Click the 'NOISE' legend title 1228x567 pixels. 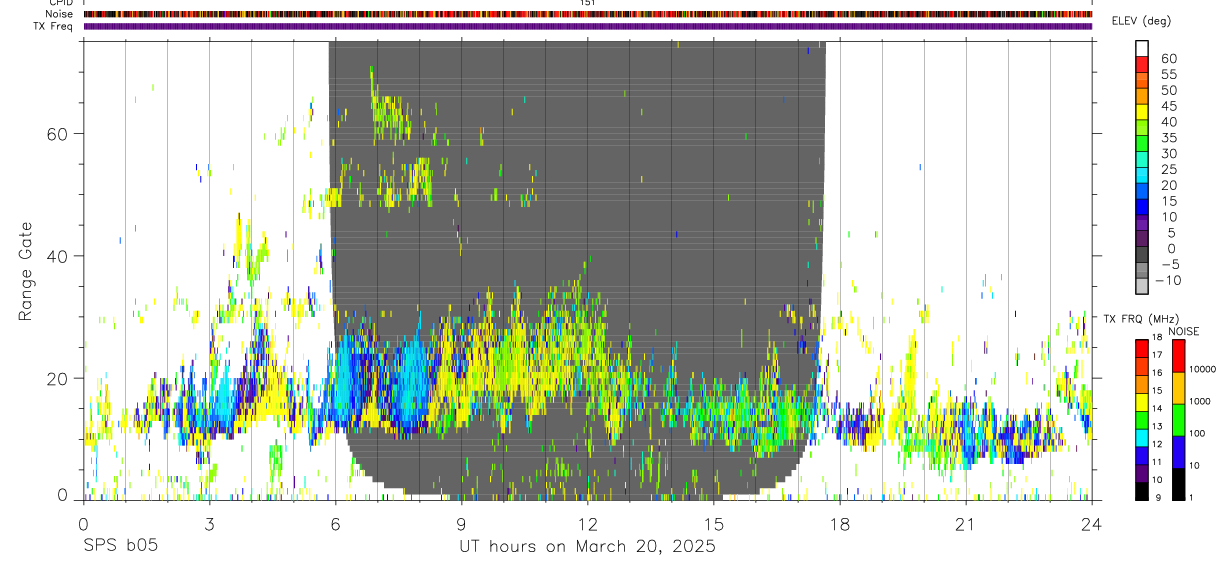tap(1184, 331)
